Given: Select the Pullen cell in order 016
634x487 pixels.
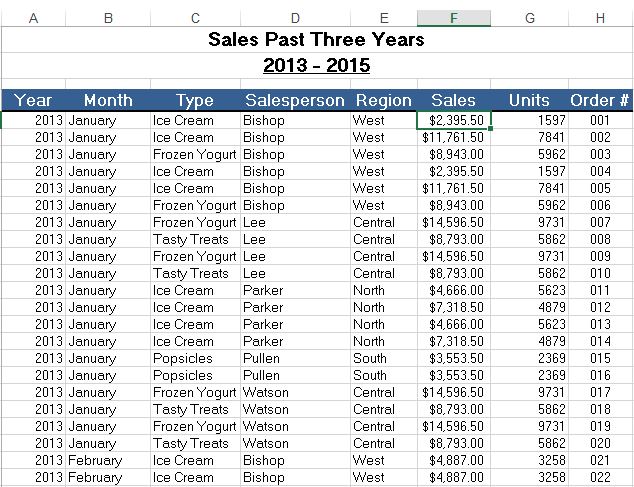Looking at the screenshot, I should pyautogui.click(x=296, y=375).
